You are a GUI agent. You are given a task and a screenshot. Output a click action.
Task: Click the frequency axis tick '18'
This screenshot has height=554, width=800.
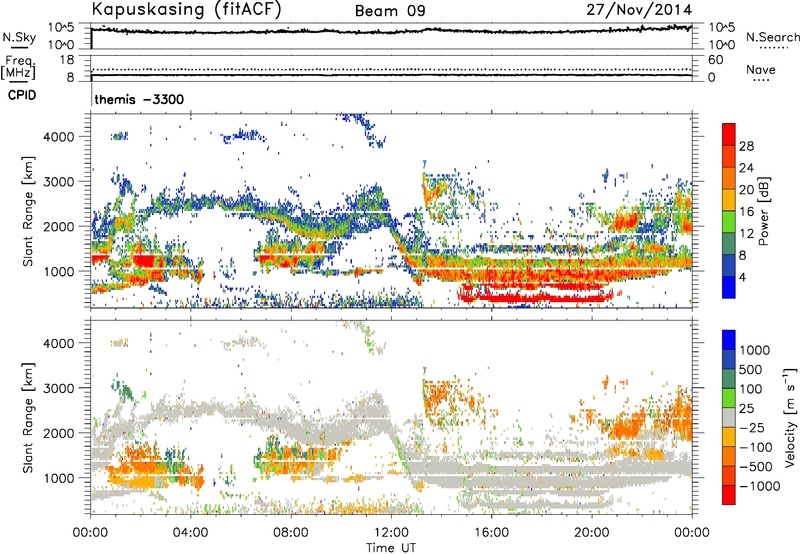(67, 60)
